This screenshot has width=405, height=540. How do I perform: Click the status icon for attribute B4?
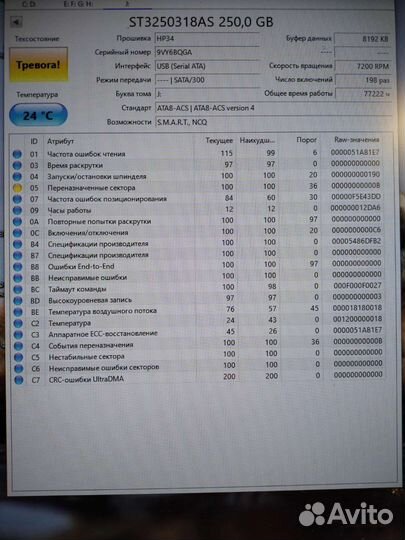(x=18, y=244)
